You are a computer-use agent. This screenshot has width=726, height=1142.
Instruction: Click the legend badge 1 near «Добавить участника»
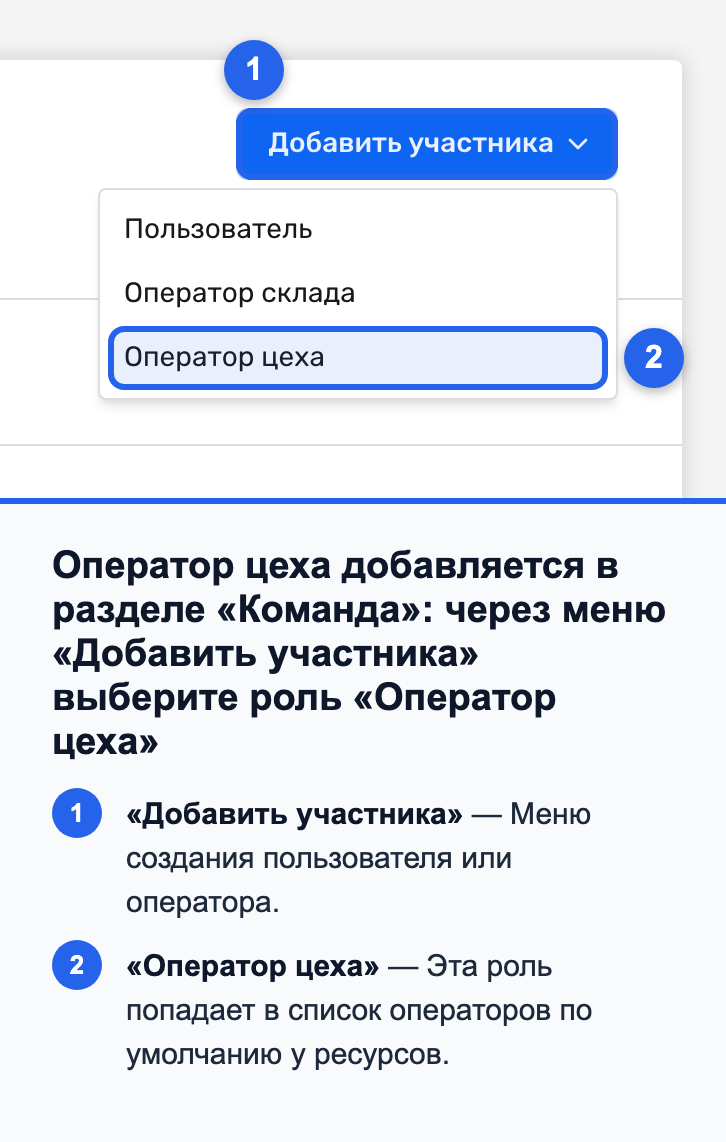[x=76, y=813]
